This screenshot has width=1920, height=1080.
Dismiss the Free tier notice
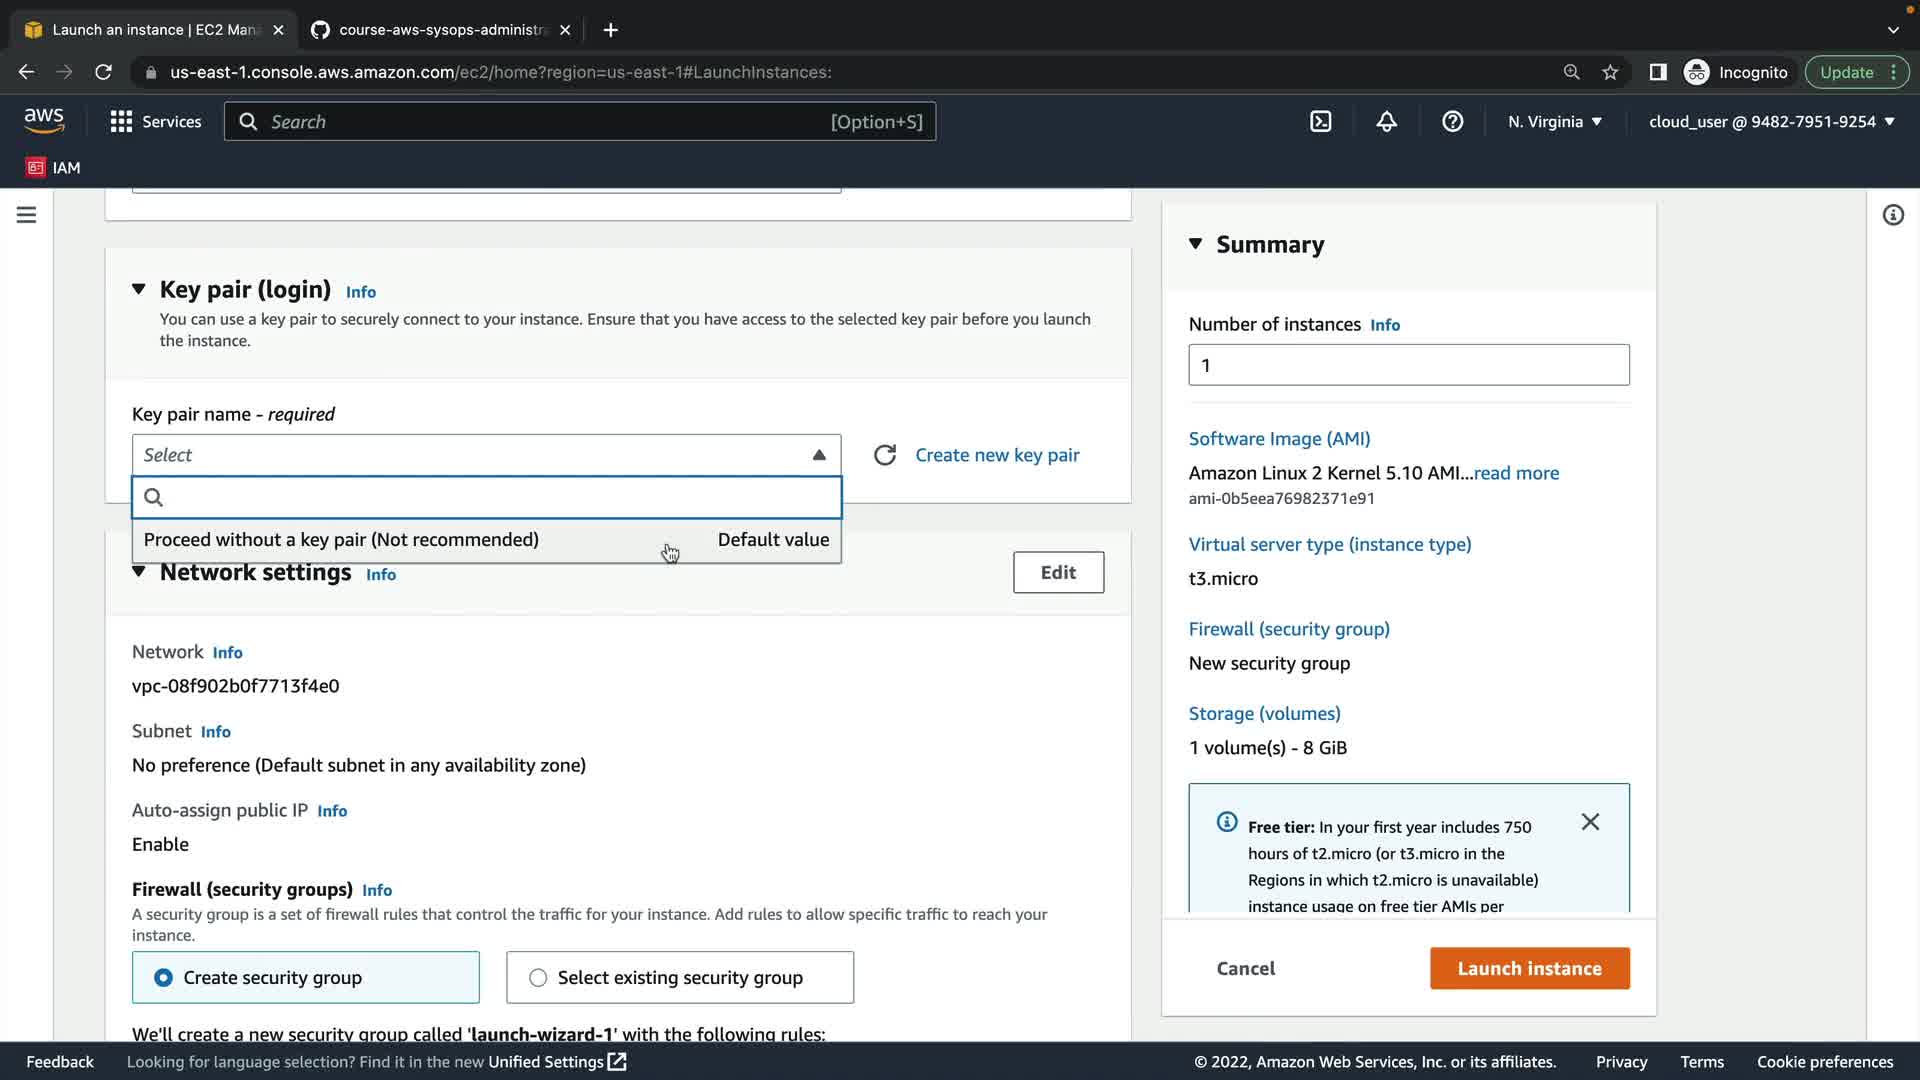coord(1590,822)
